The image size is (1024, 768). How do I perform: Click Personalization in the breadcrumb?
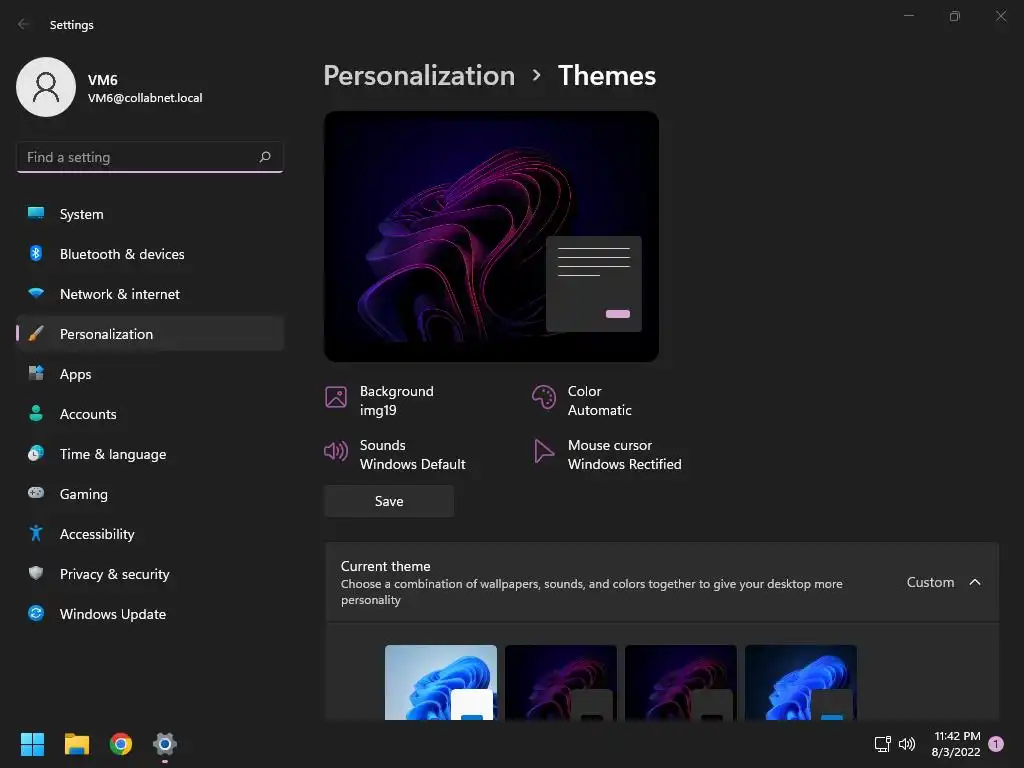(x=419, y=75)
